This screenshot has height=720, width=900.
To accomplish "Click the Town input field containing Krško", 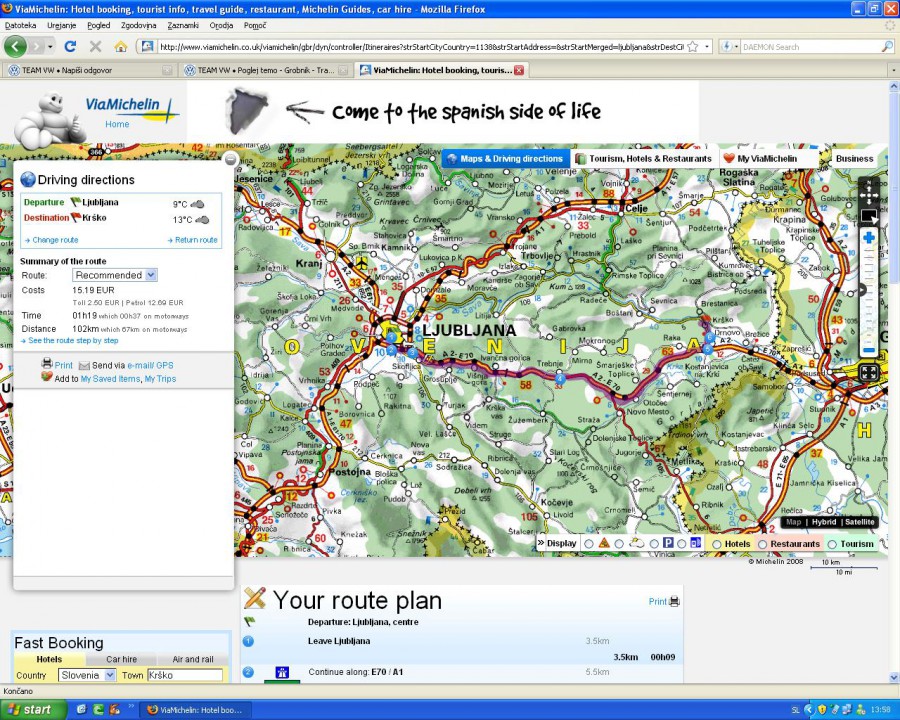I will click(185, 675).
